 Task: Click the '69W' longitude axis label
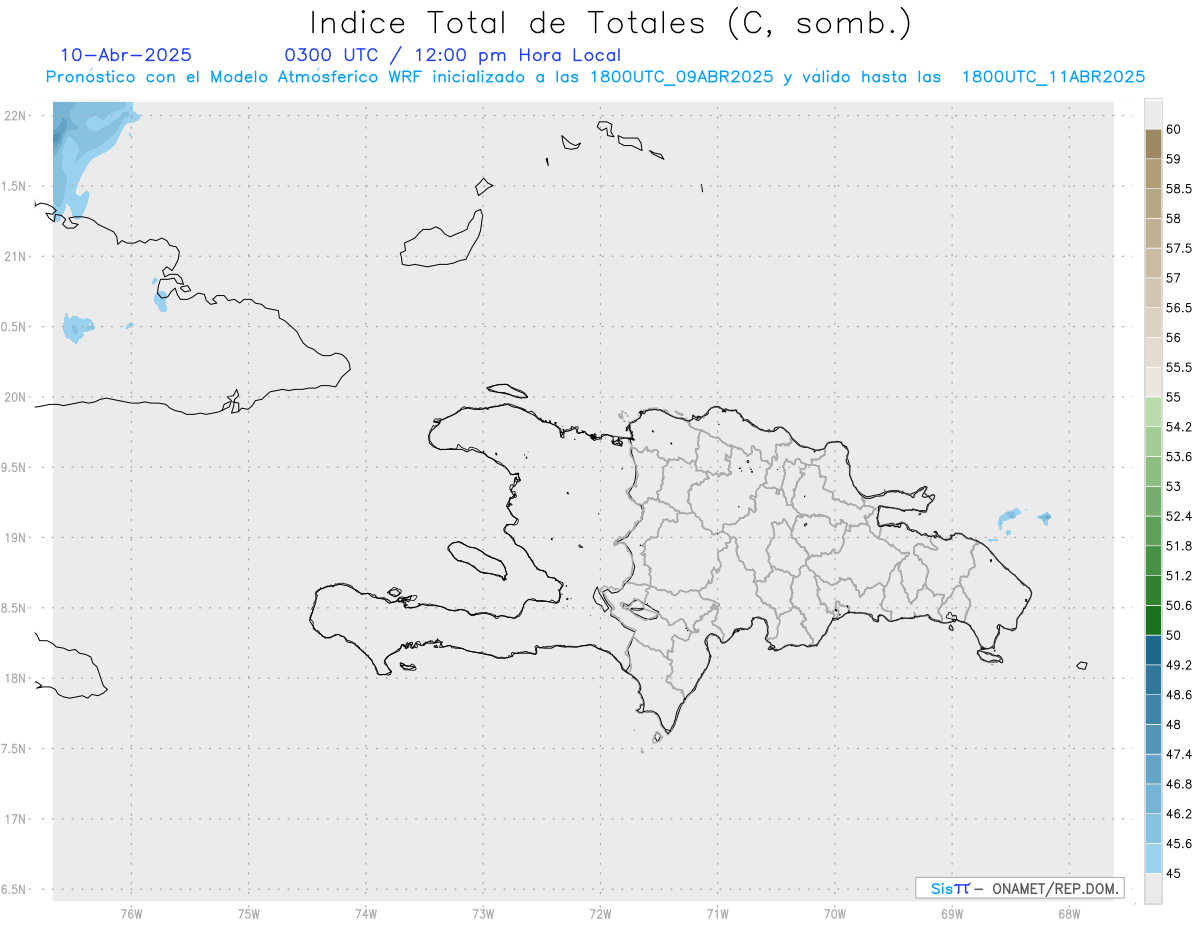[951, 913]
